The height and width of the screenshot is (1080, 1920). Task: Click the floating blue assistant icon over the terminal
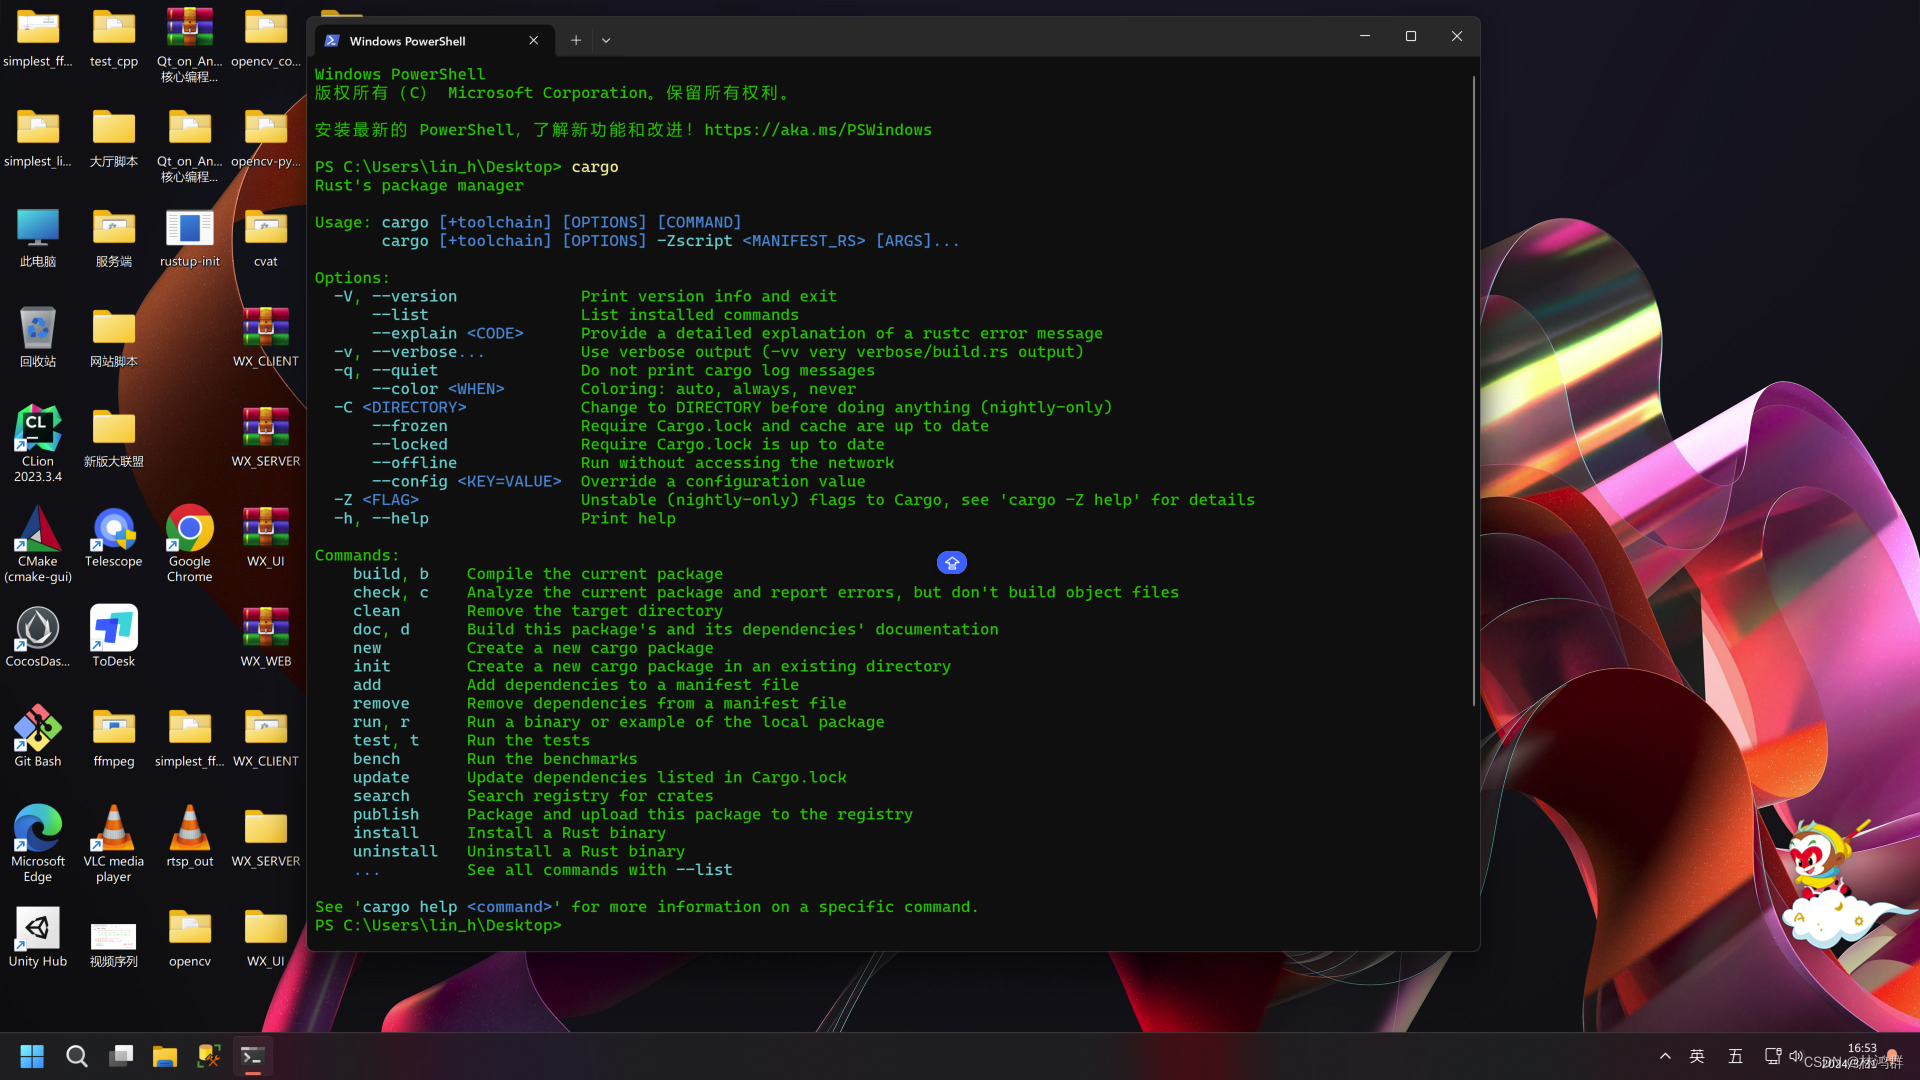(951, 562)
